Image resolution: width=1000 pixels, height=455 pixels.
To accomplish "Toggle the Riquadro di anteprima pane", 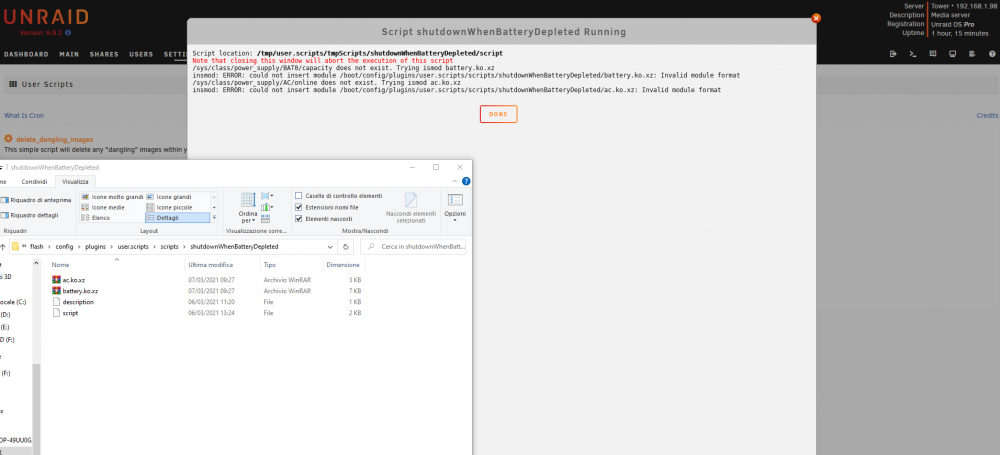I will point(36,200).
